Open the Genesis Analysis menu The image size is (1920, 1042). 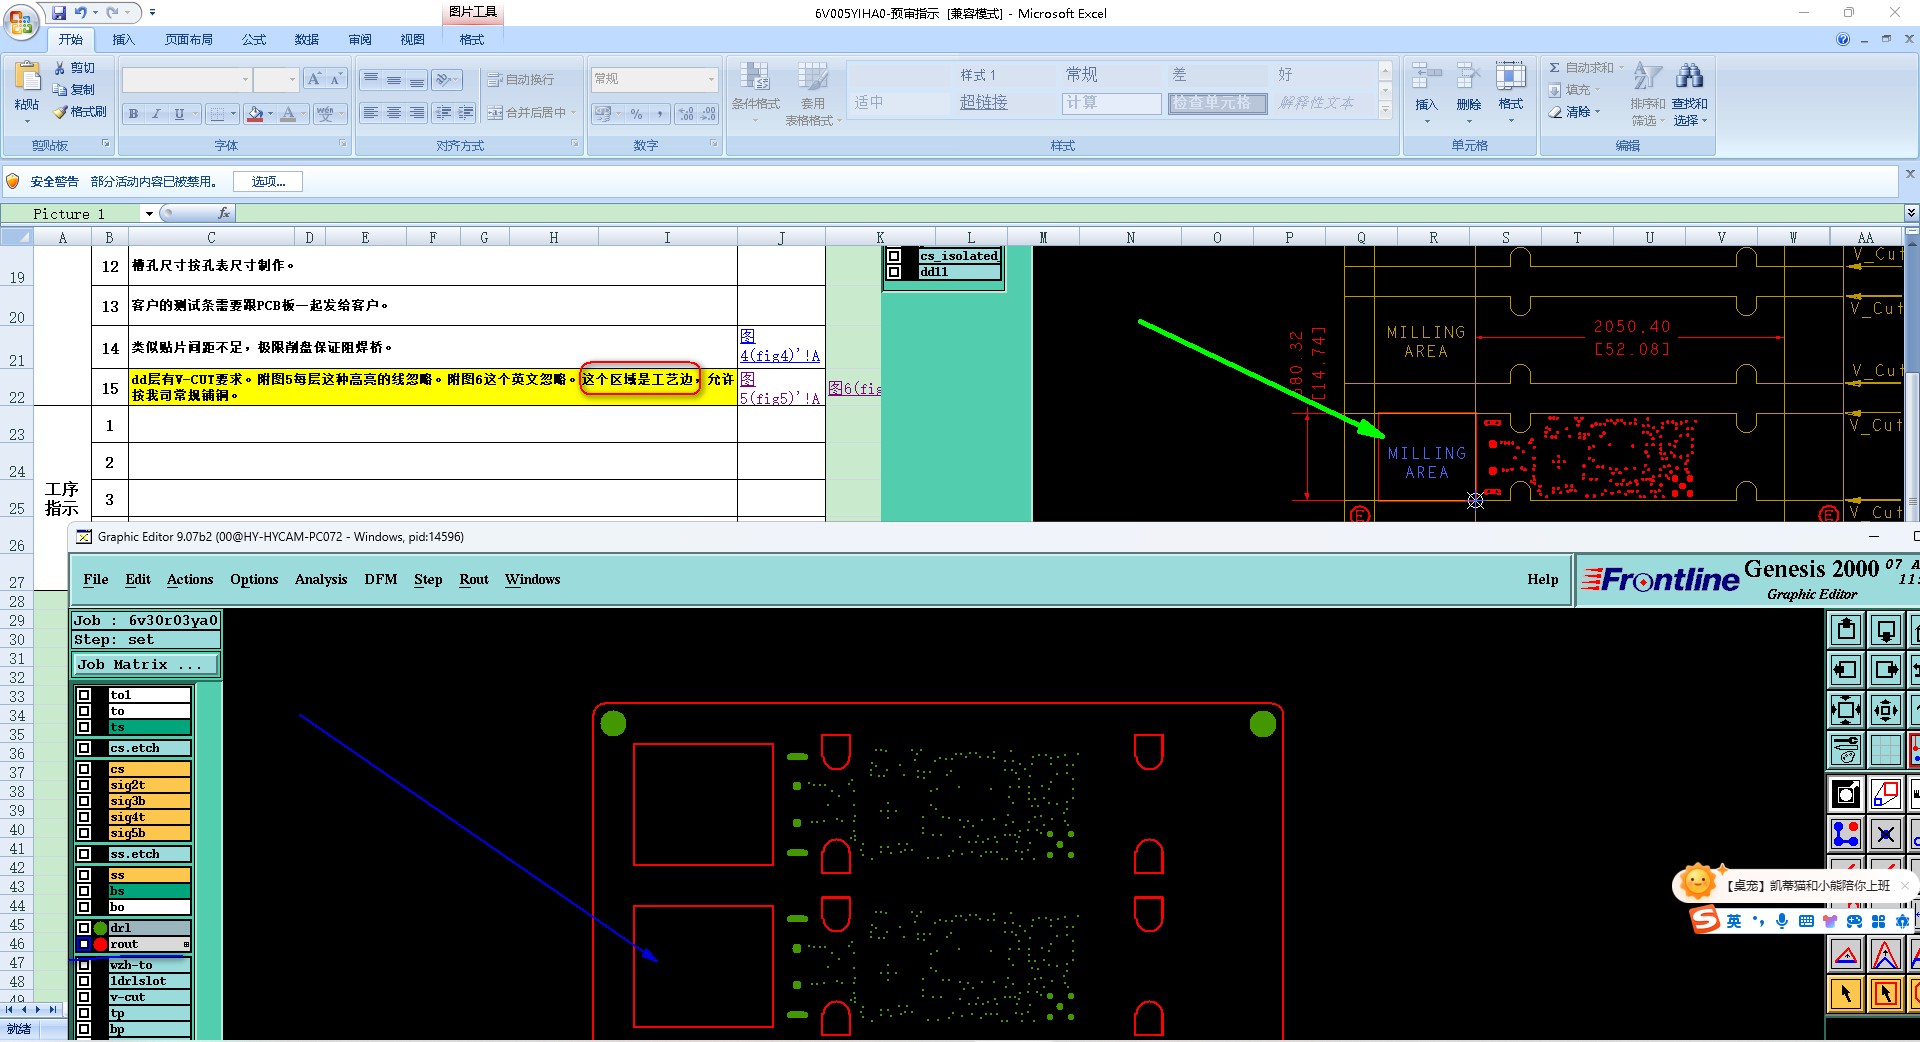(x=321, y=580)
